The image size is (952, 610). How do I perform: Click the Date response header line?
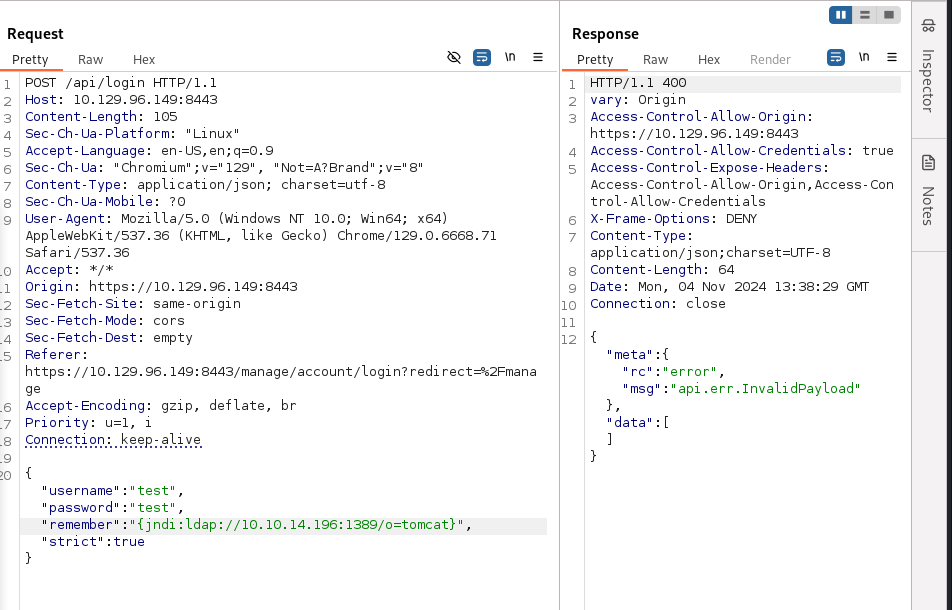[x=729, y=286]
